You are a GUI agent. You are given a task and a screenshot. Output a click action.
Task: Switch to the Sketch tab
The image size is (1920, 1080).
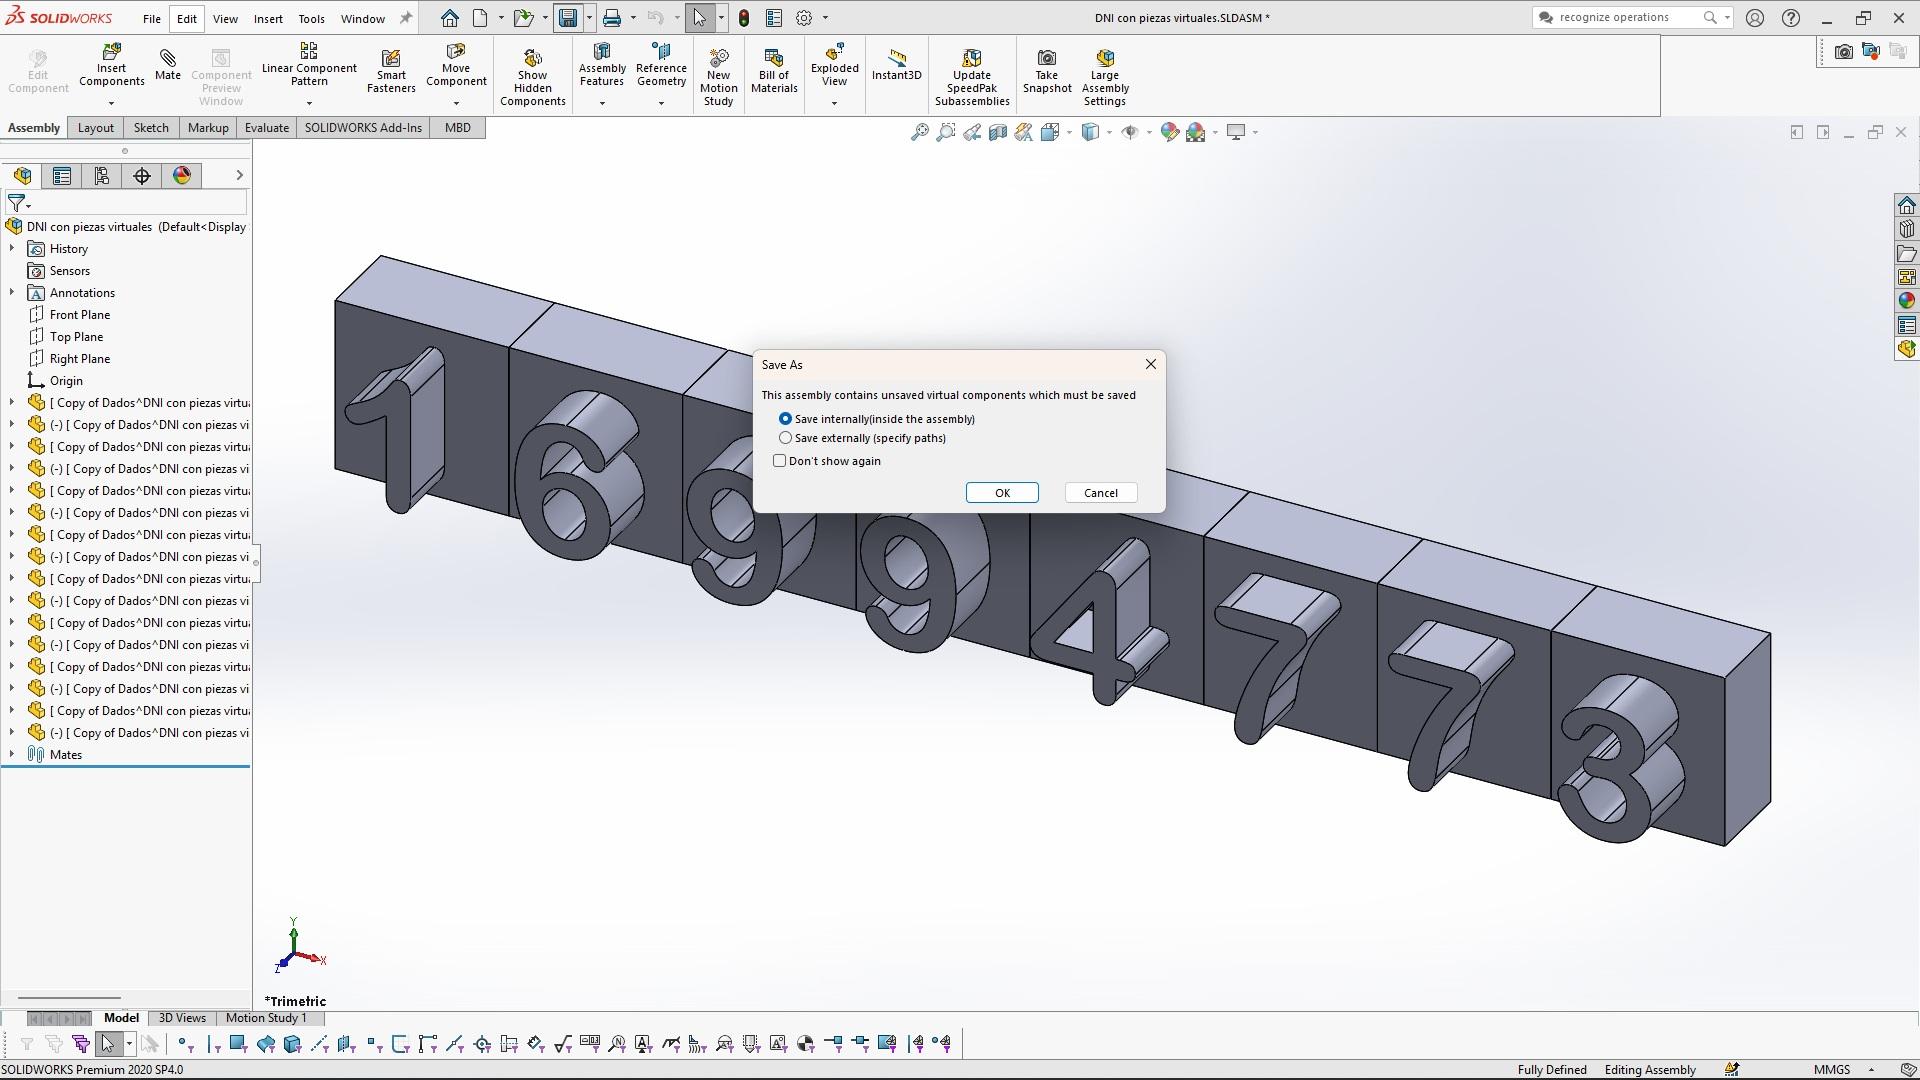tap(151, 128)
